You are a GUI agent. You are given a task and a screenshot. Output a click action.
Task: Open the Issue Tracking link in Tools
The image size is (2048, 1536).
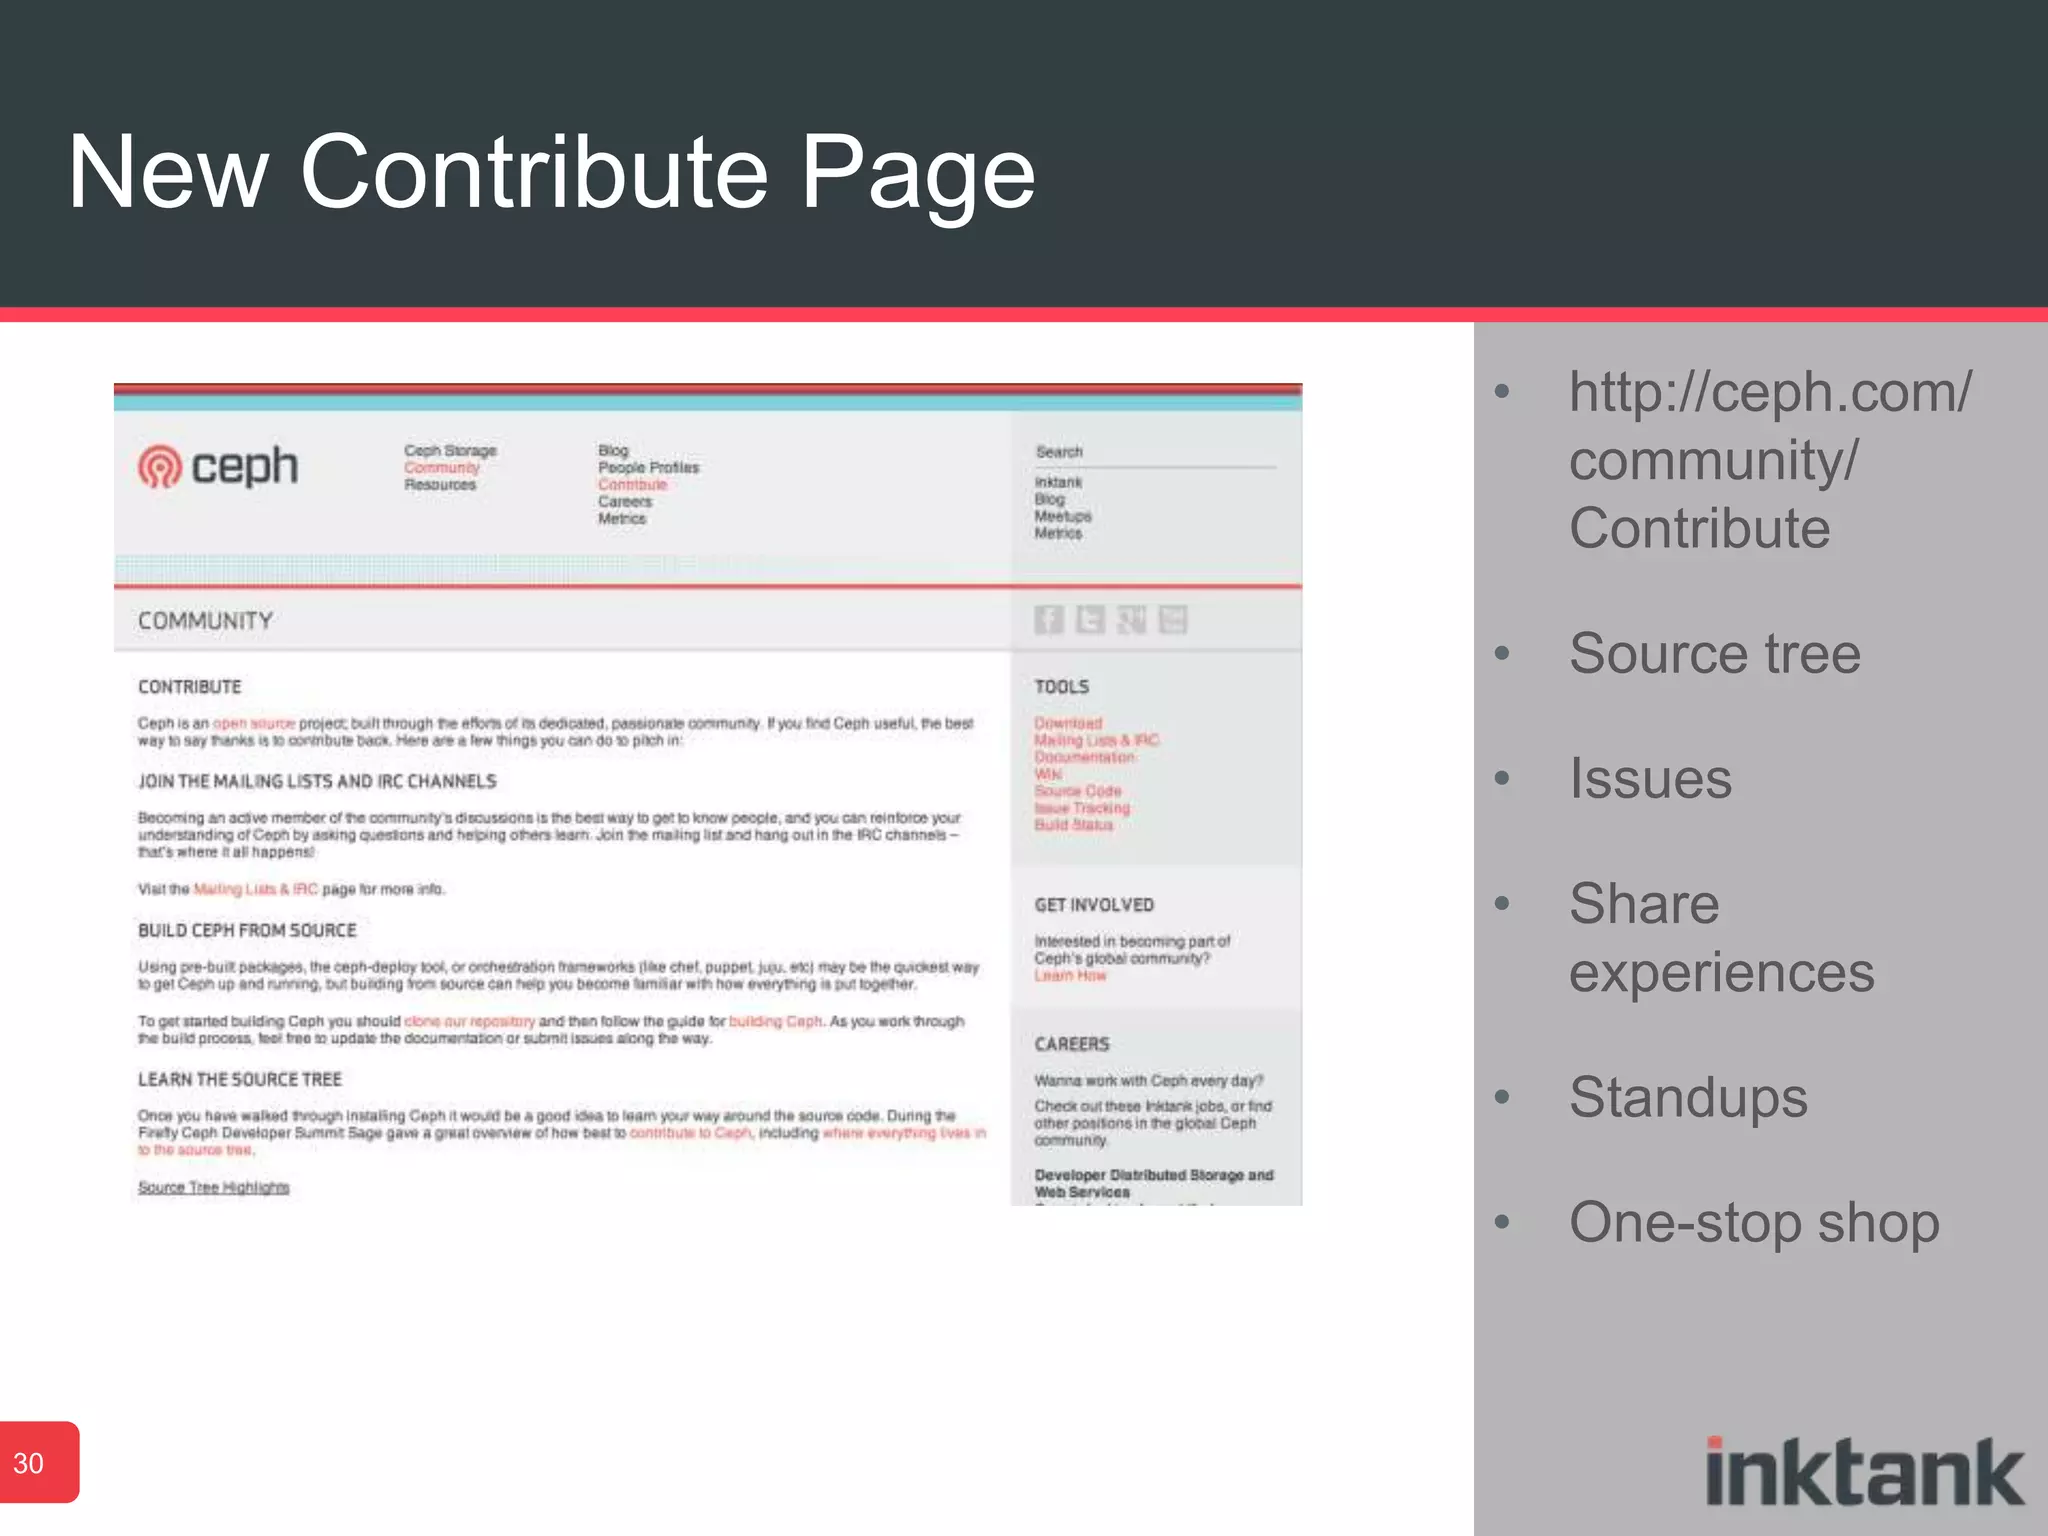pyautogui.click(x=1081, y=808)
